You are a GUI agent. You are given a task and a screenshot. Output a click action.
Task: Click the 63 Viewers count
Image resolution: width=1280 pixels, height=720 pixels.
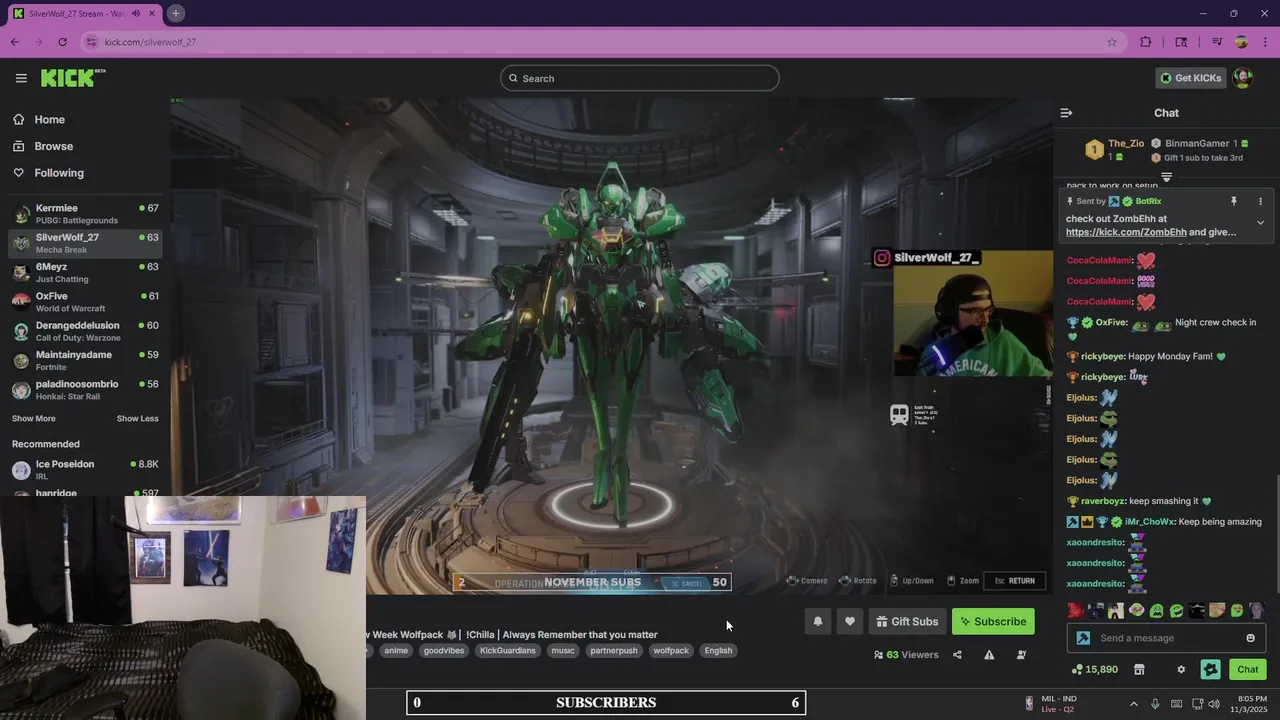tap(906, 655)
